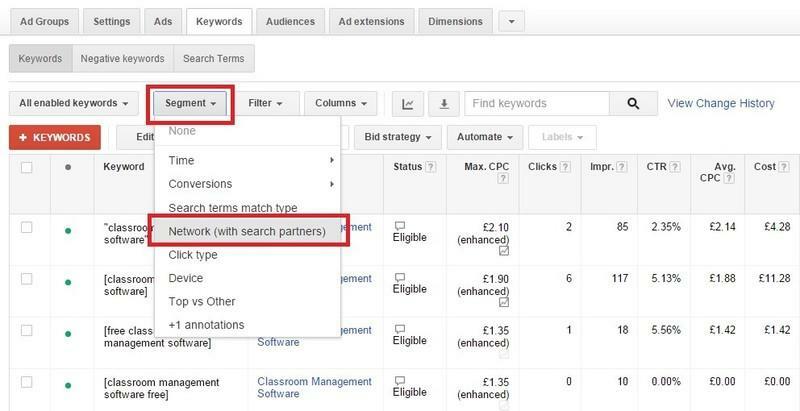Select Network (with search partners) segment
Screen dimensions: 800x411
247,232
